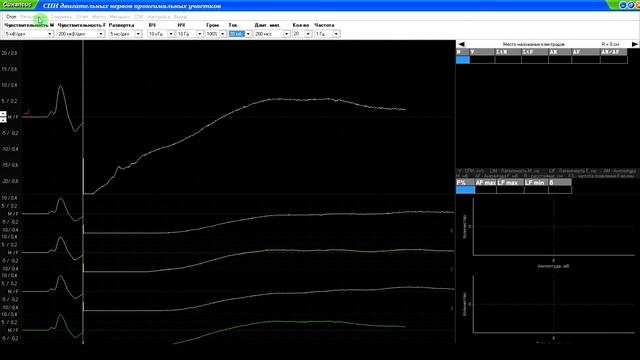Expand the Ток current dropdown arrow

(248, 34)
